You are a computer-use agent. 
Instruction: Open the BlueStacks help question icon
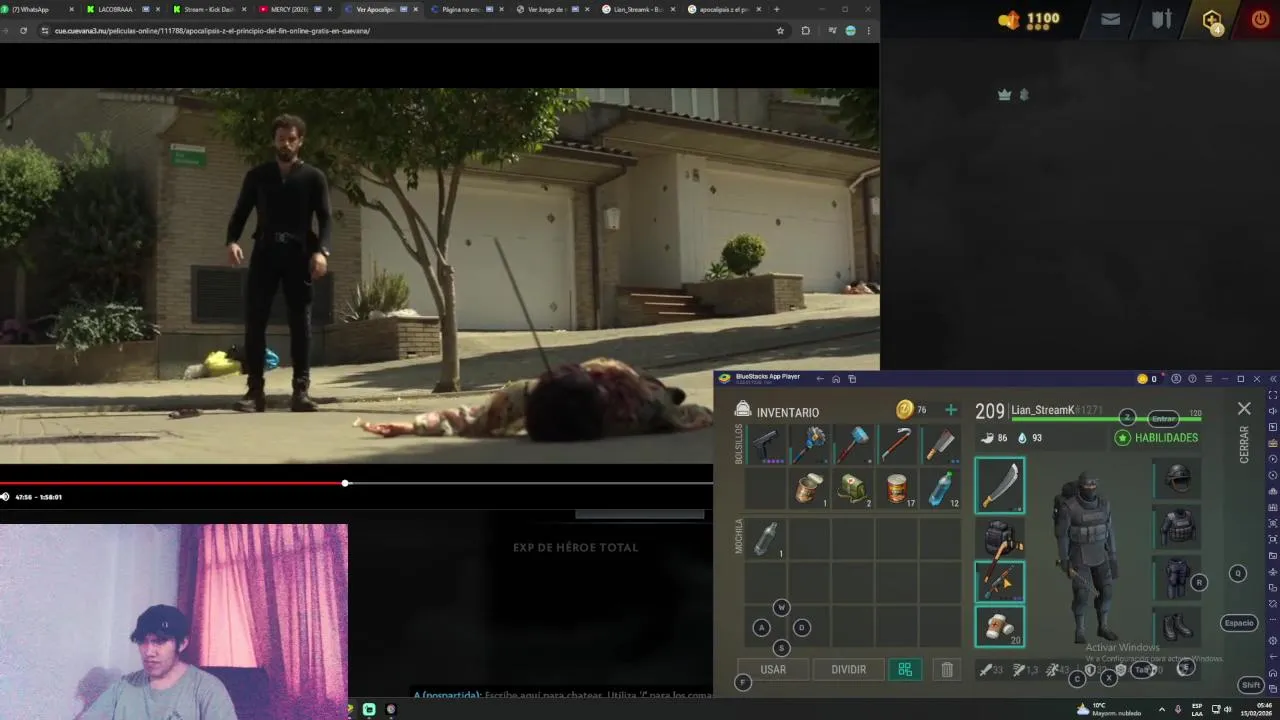[x=1192, y=379]
